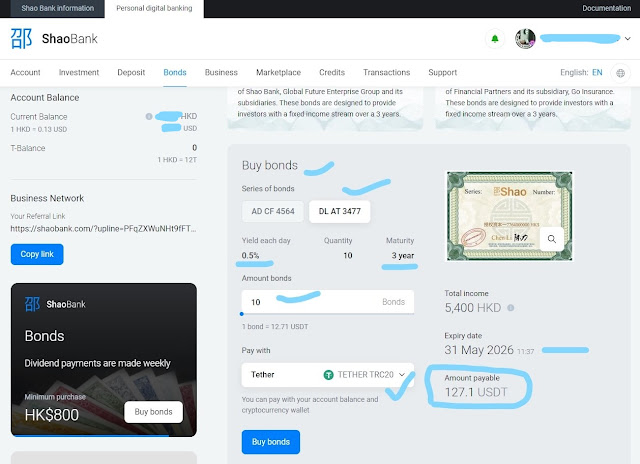Click the Amount bonds input field
Screen dimensions: 640x464
[x=327, y=302]
